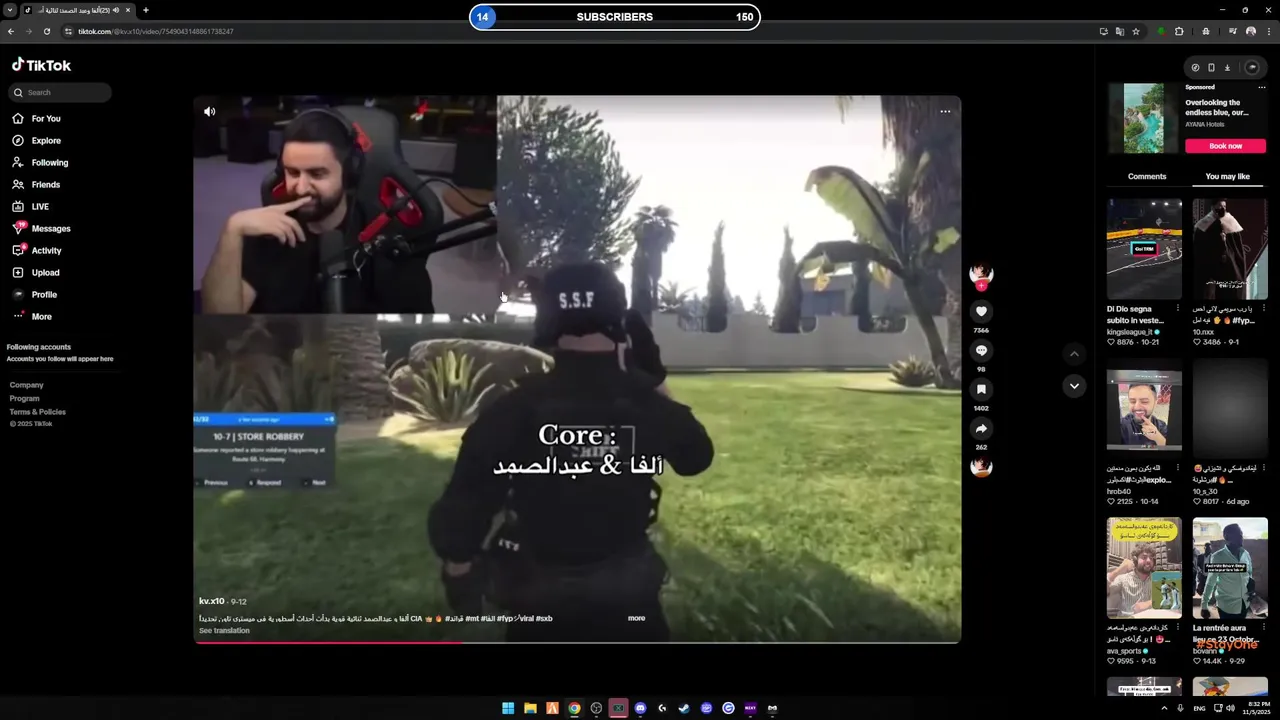Open a new Chrome tab

[x=145, y=10]
